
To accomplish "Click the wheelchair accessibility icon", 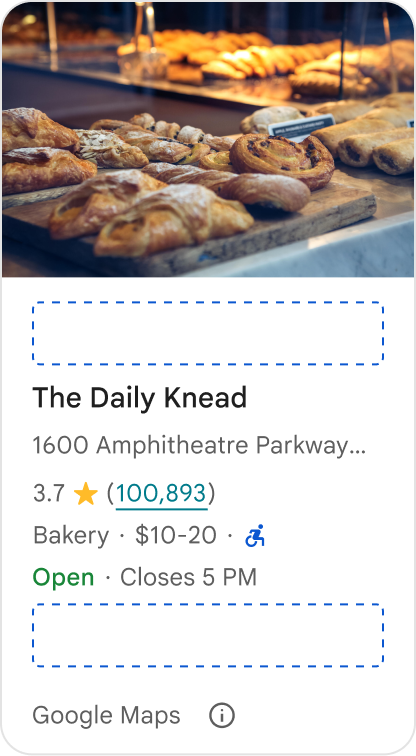I will [255, 536].
